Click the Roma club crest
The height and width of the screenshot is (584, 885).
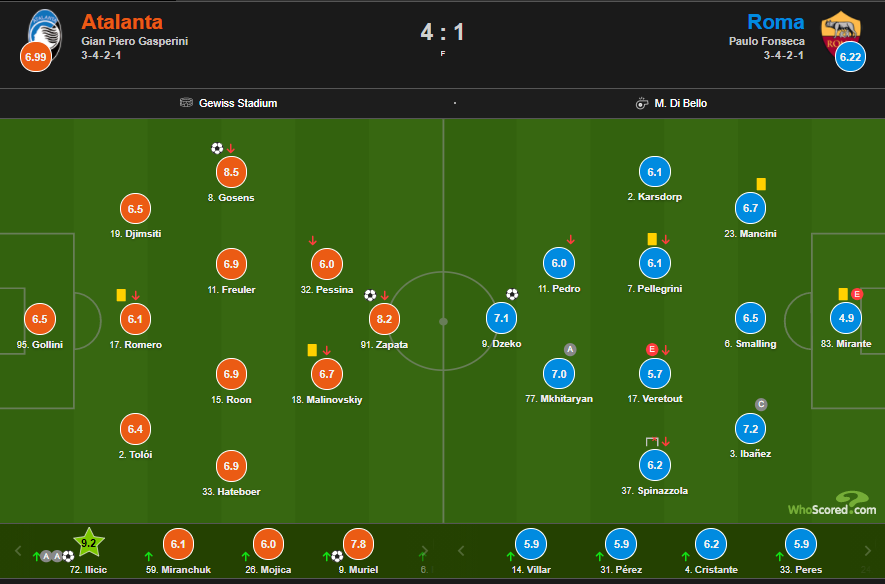click(839, 30)
